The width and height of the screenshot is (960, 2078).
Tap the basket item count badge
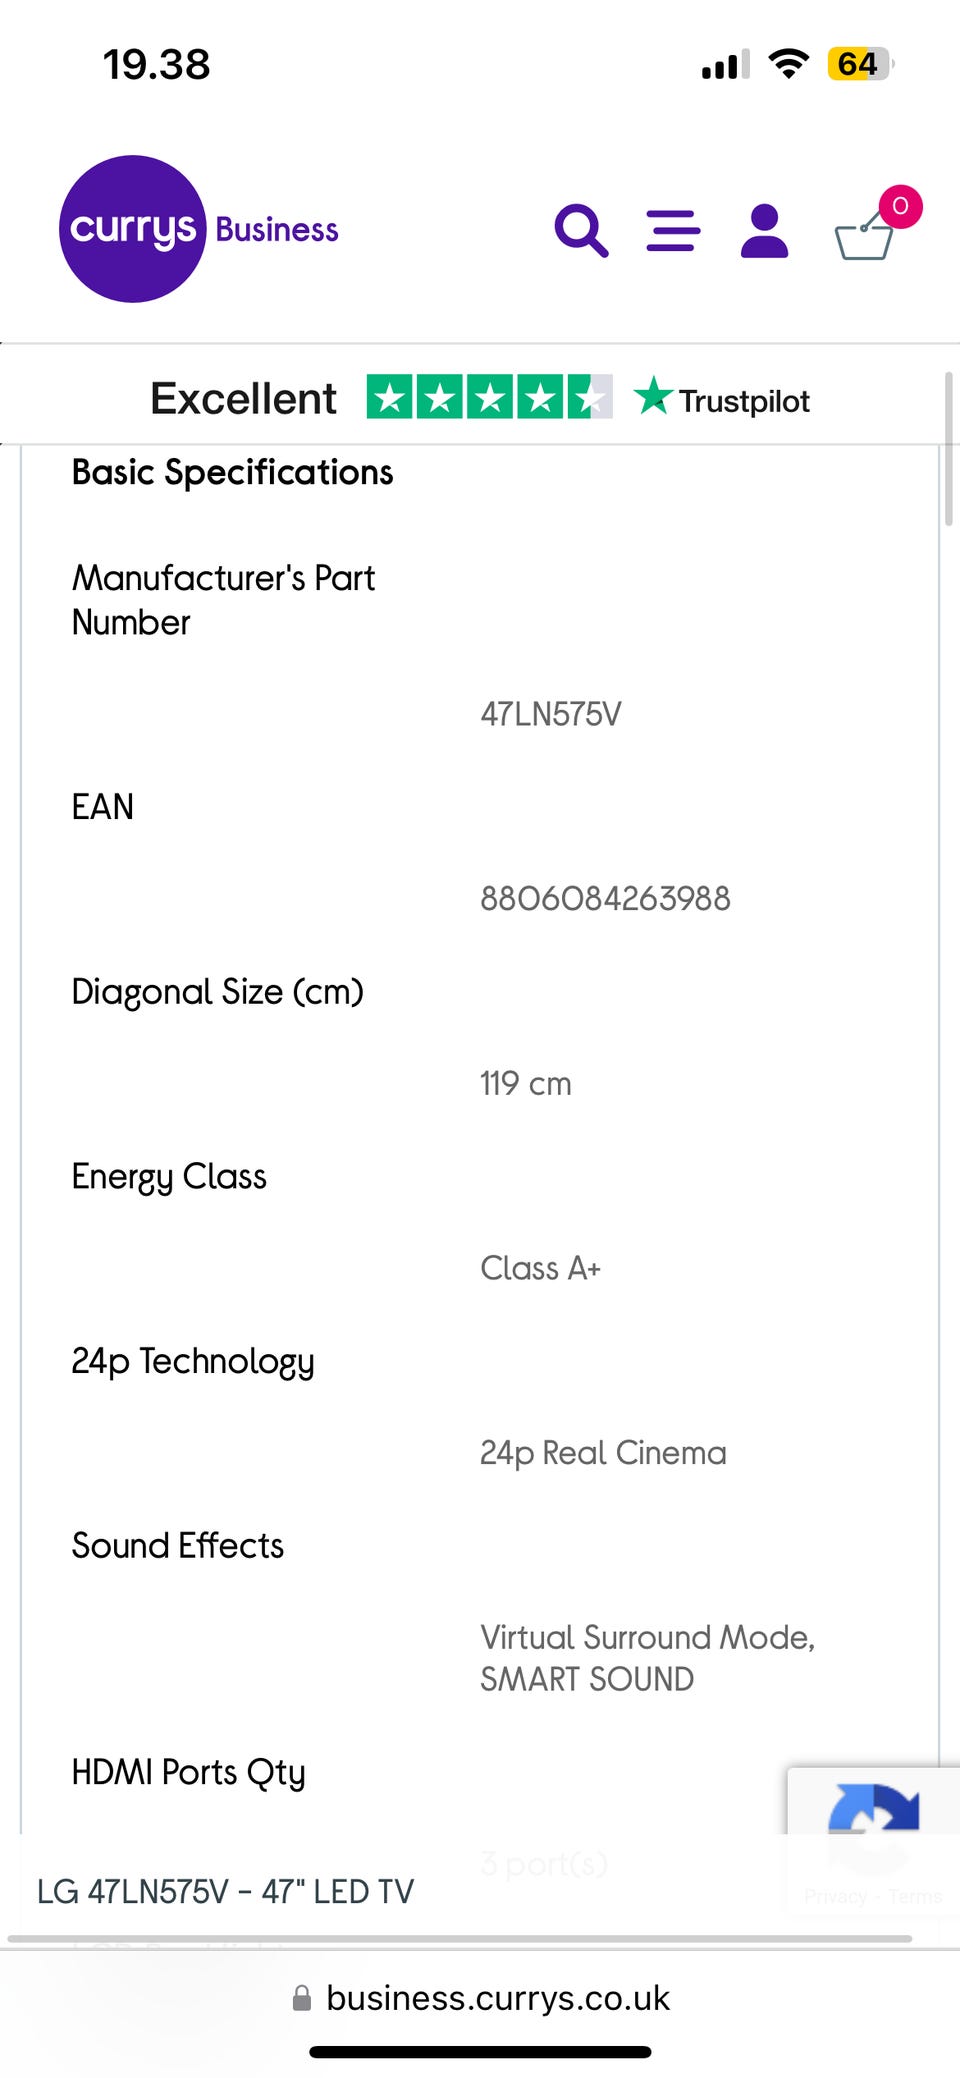coord(900,206)
